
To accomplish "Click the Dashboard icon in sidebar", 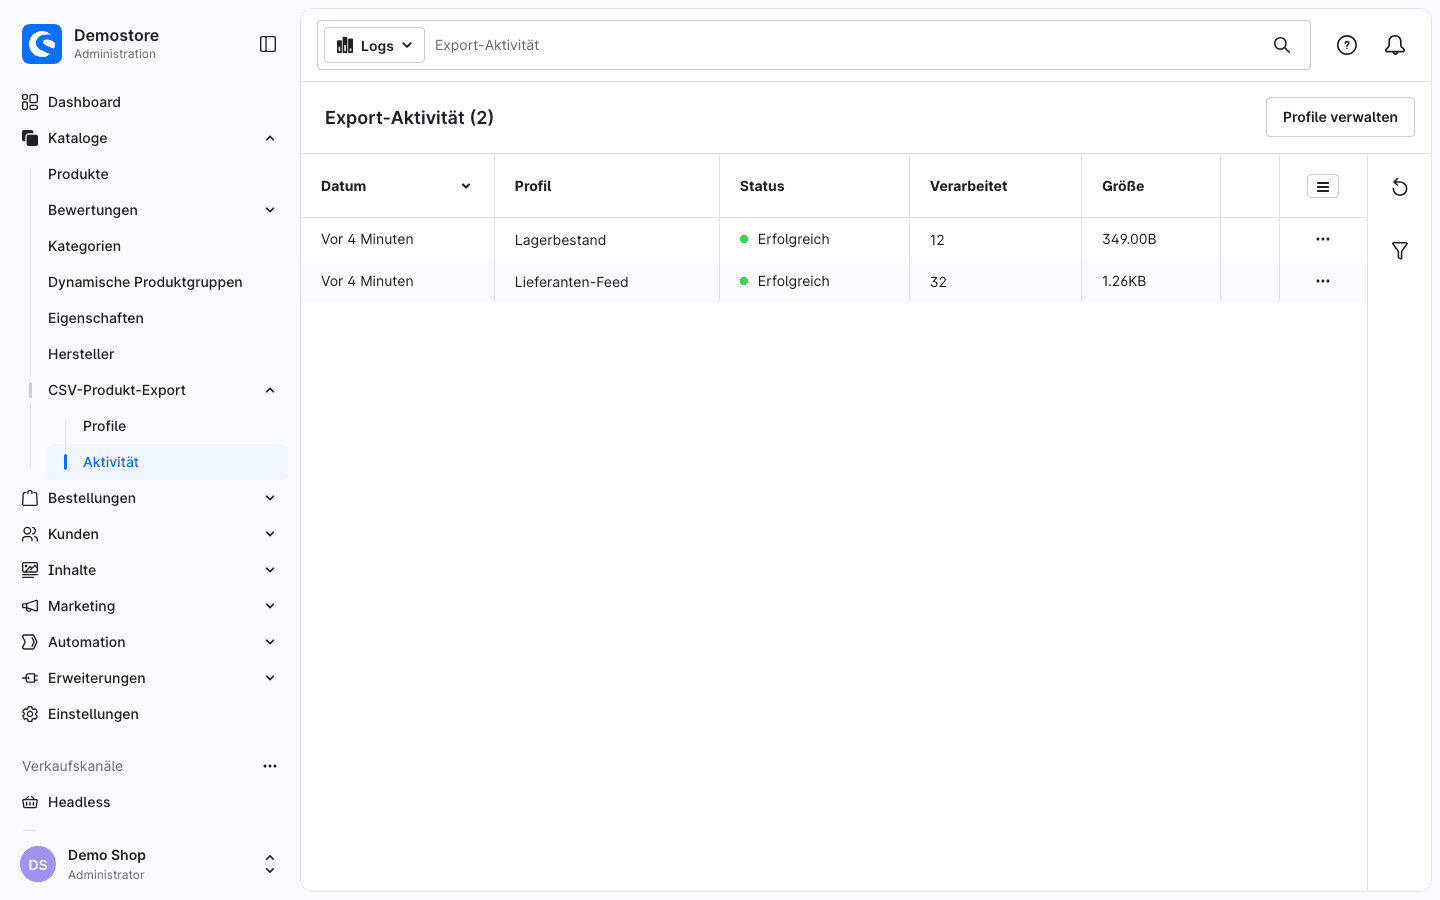I will 30,102.
